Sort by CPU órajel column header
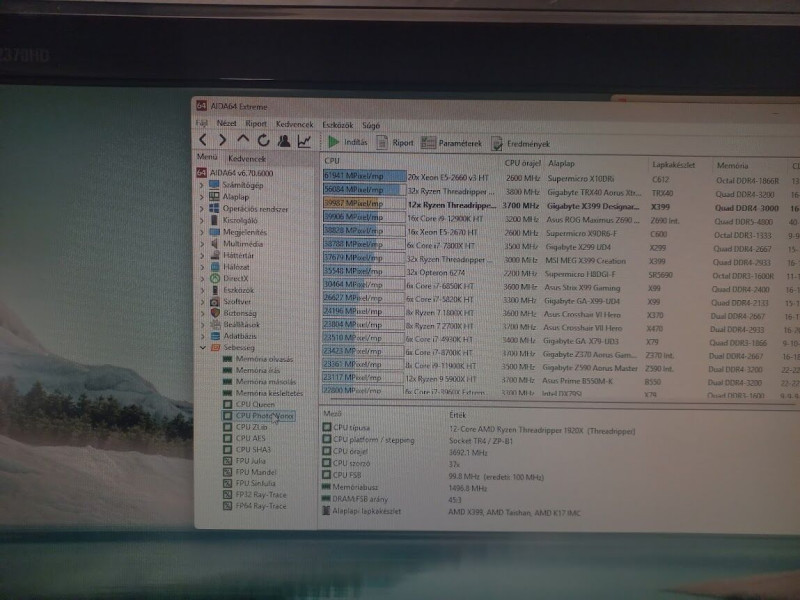This screenshot has width=800, height=600. (522, 163)
